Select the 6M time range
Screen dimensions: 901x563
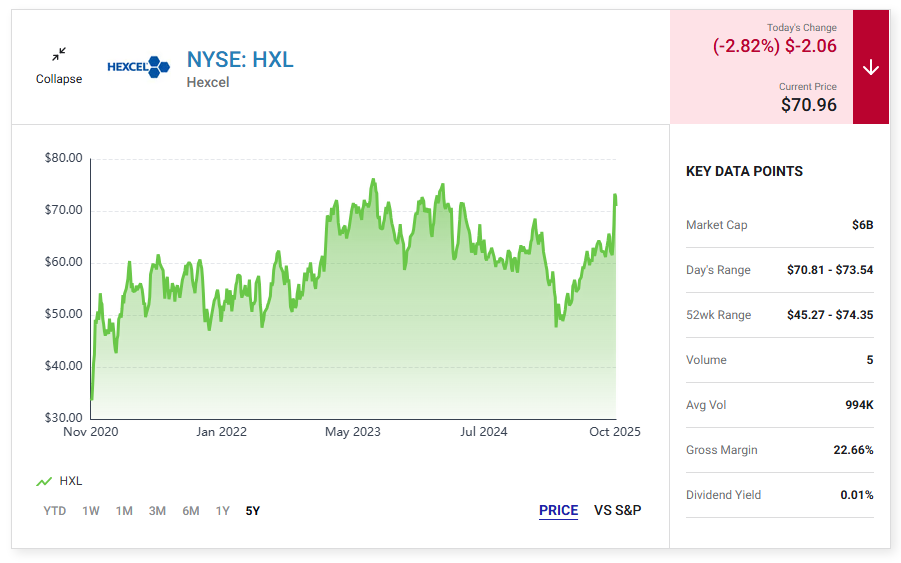coord(191,511)
